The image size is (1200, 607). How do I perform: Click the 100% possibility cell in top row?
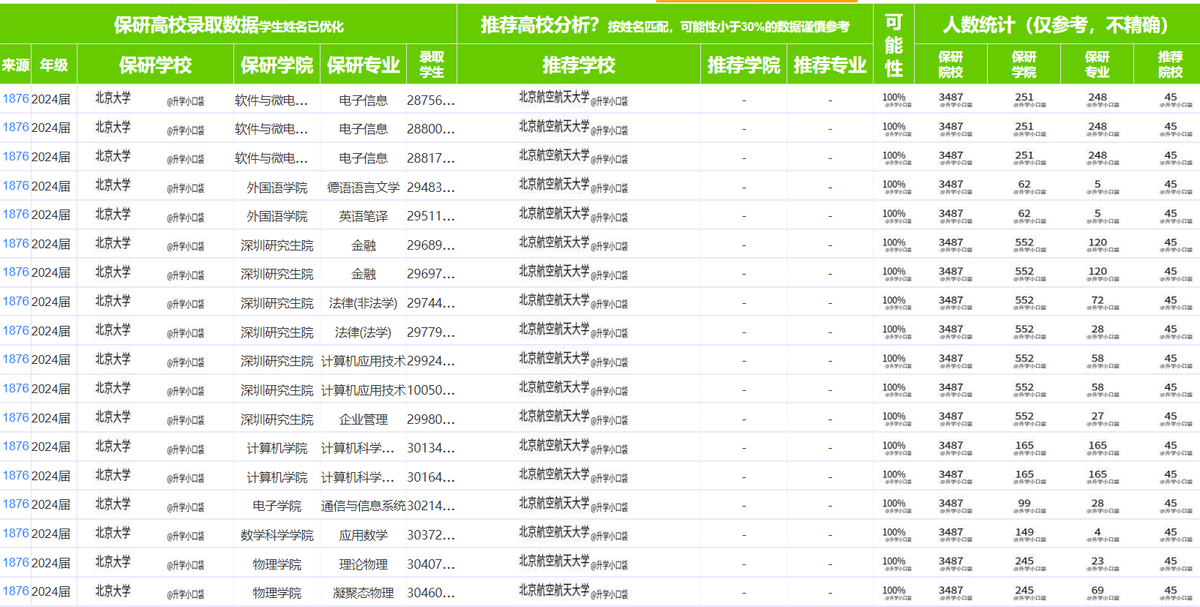point(894,96)
